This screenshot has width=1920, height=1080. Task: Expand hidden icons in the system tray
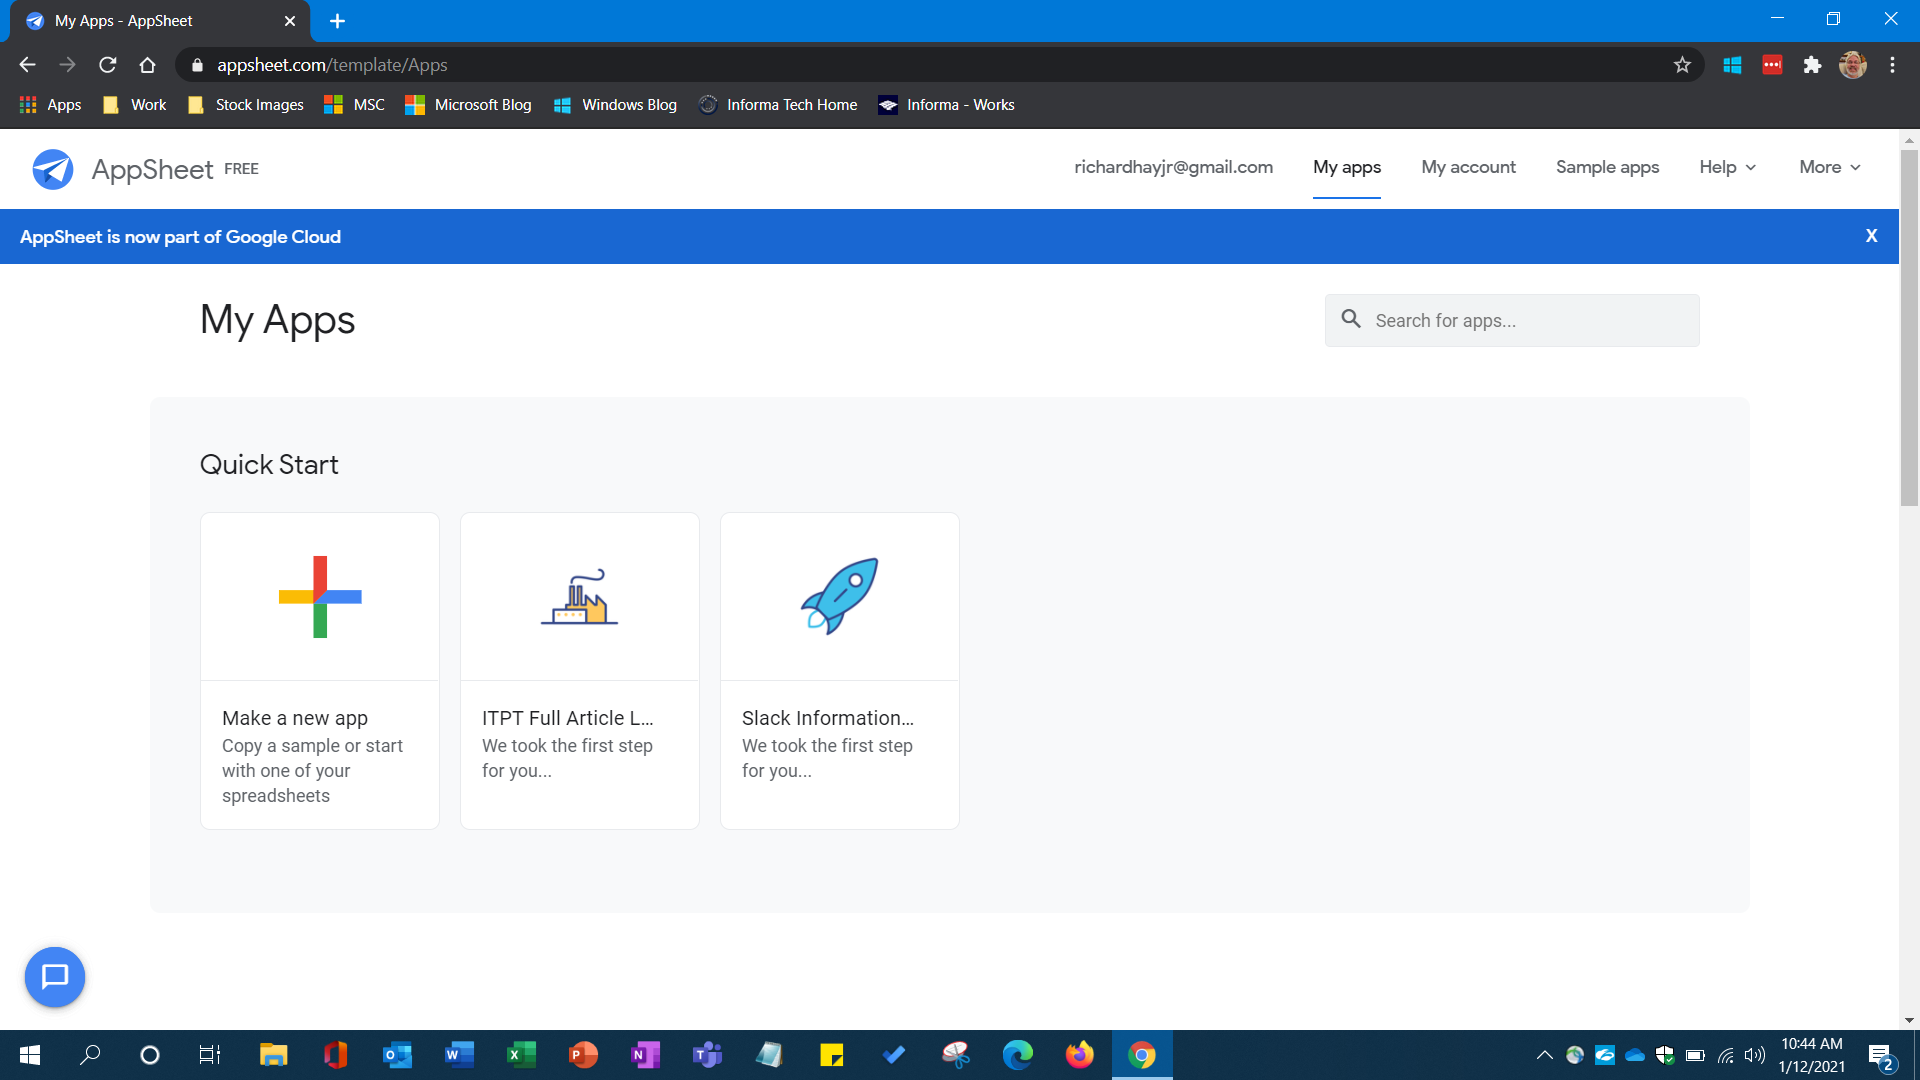point(1544,1055)
